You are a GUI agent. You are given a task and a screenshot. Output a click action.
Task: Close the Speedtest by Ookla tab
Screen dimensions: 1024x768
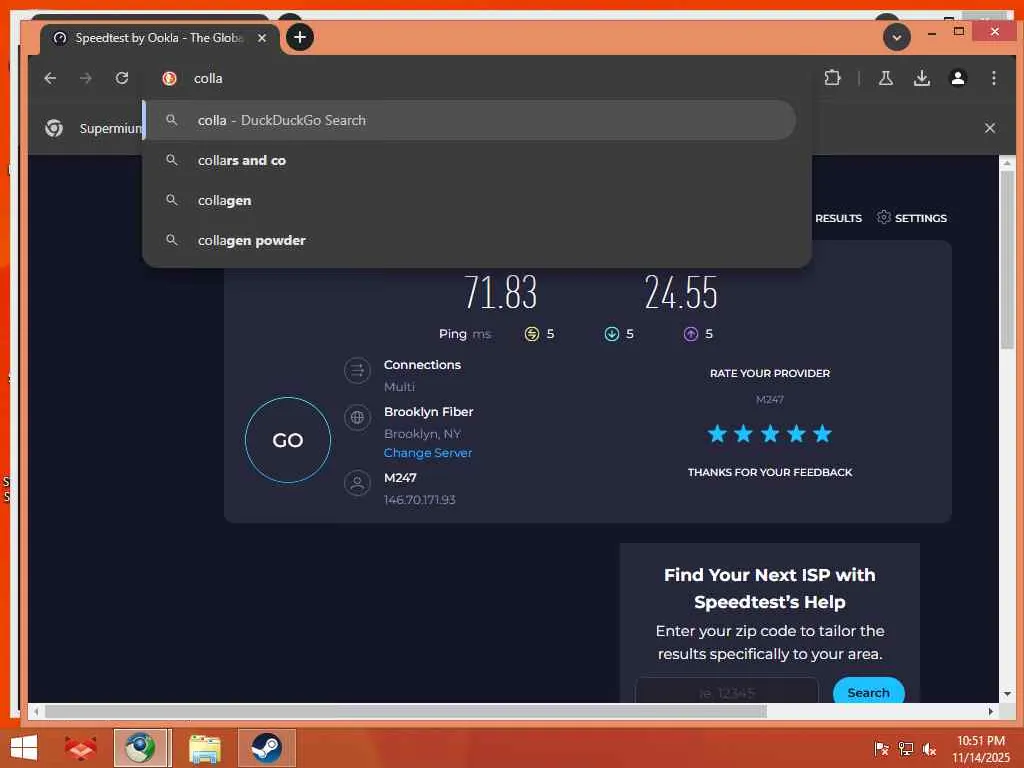pyautogui.click(x=262, y=38)
